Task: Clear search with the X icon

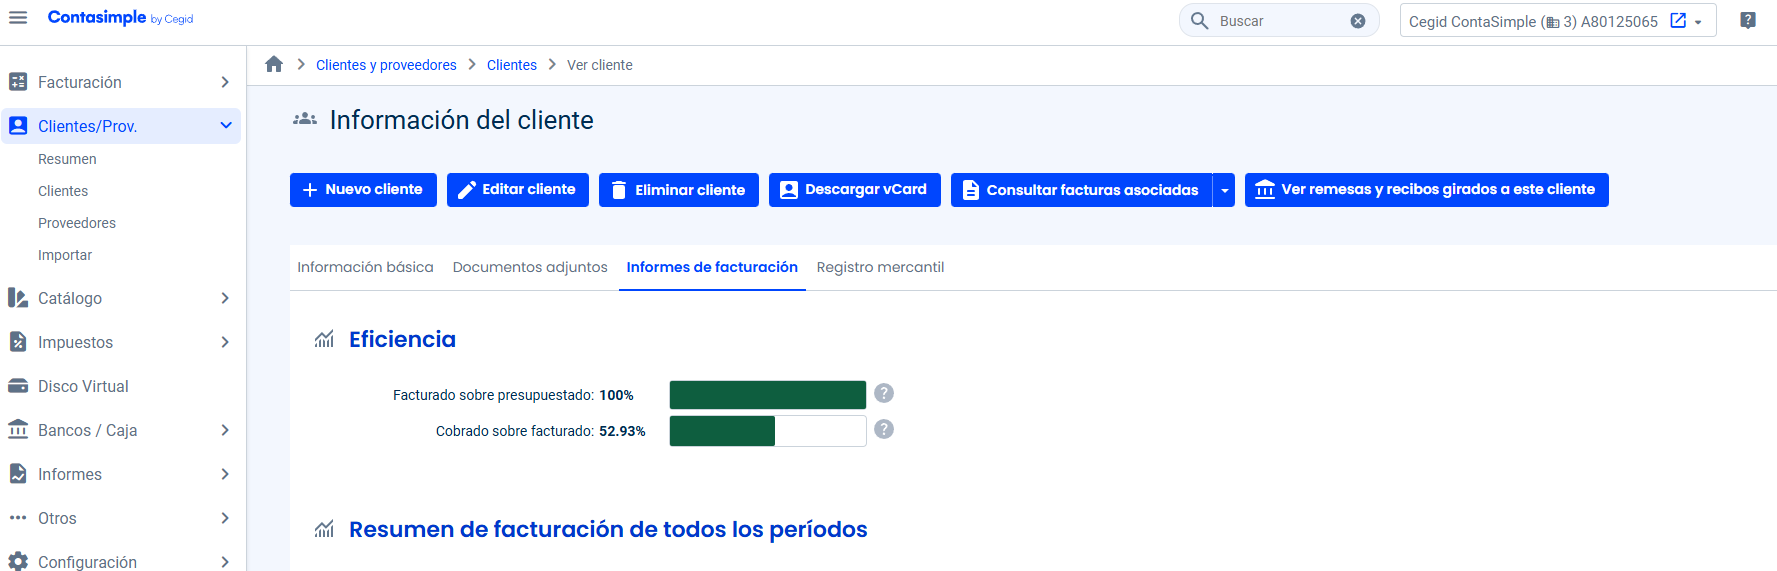Action: (x=1357, y=21)
